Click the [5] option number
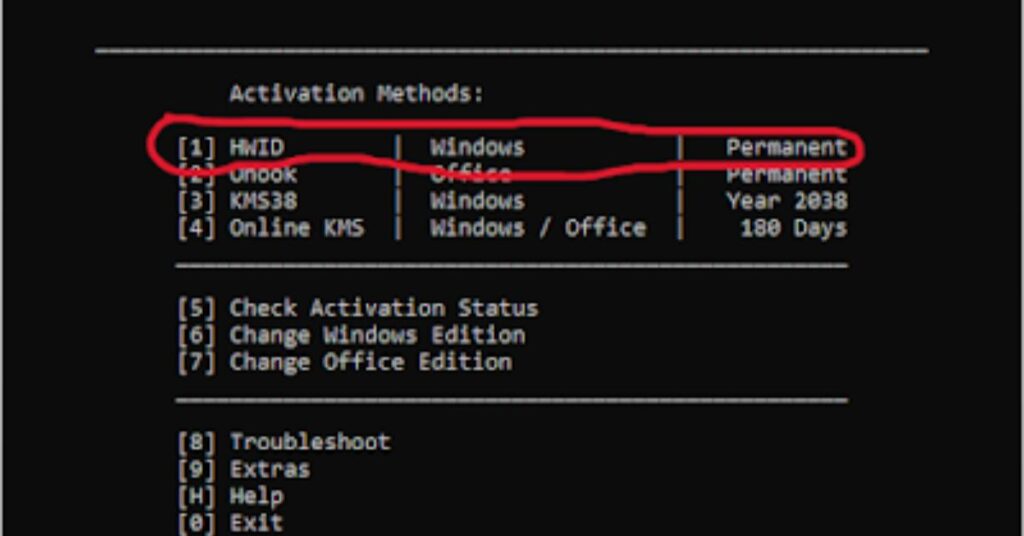 [196, 308]
